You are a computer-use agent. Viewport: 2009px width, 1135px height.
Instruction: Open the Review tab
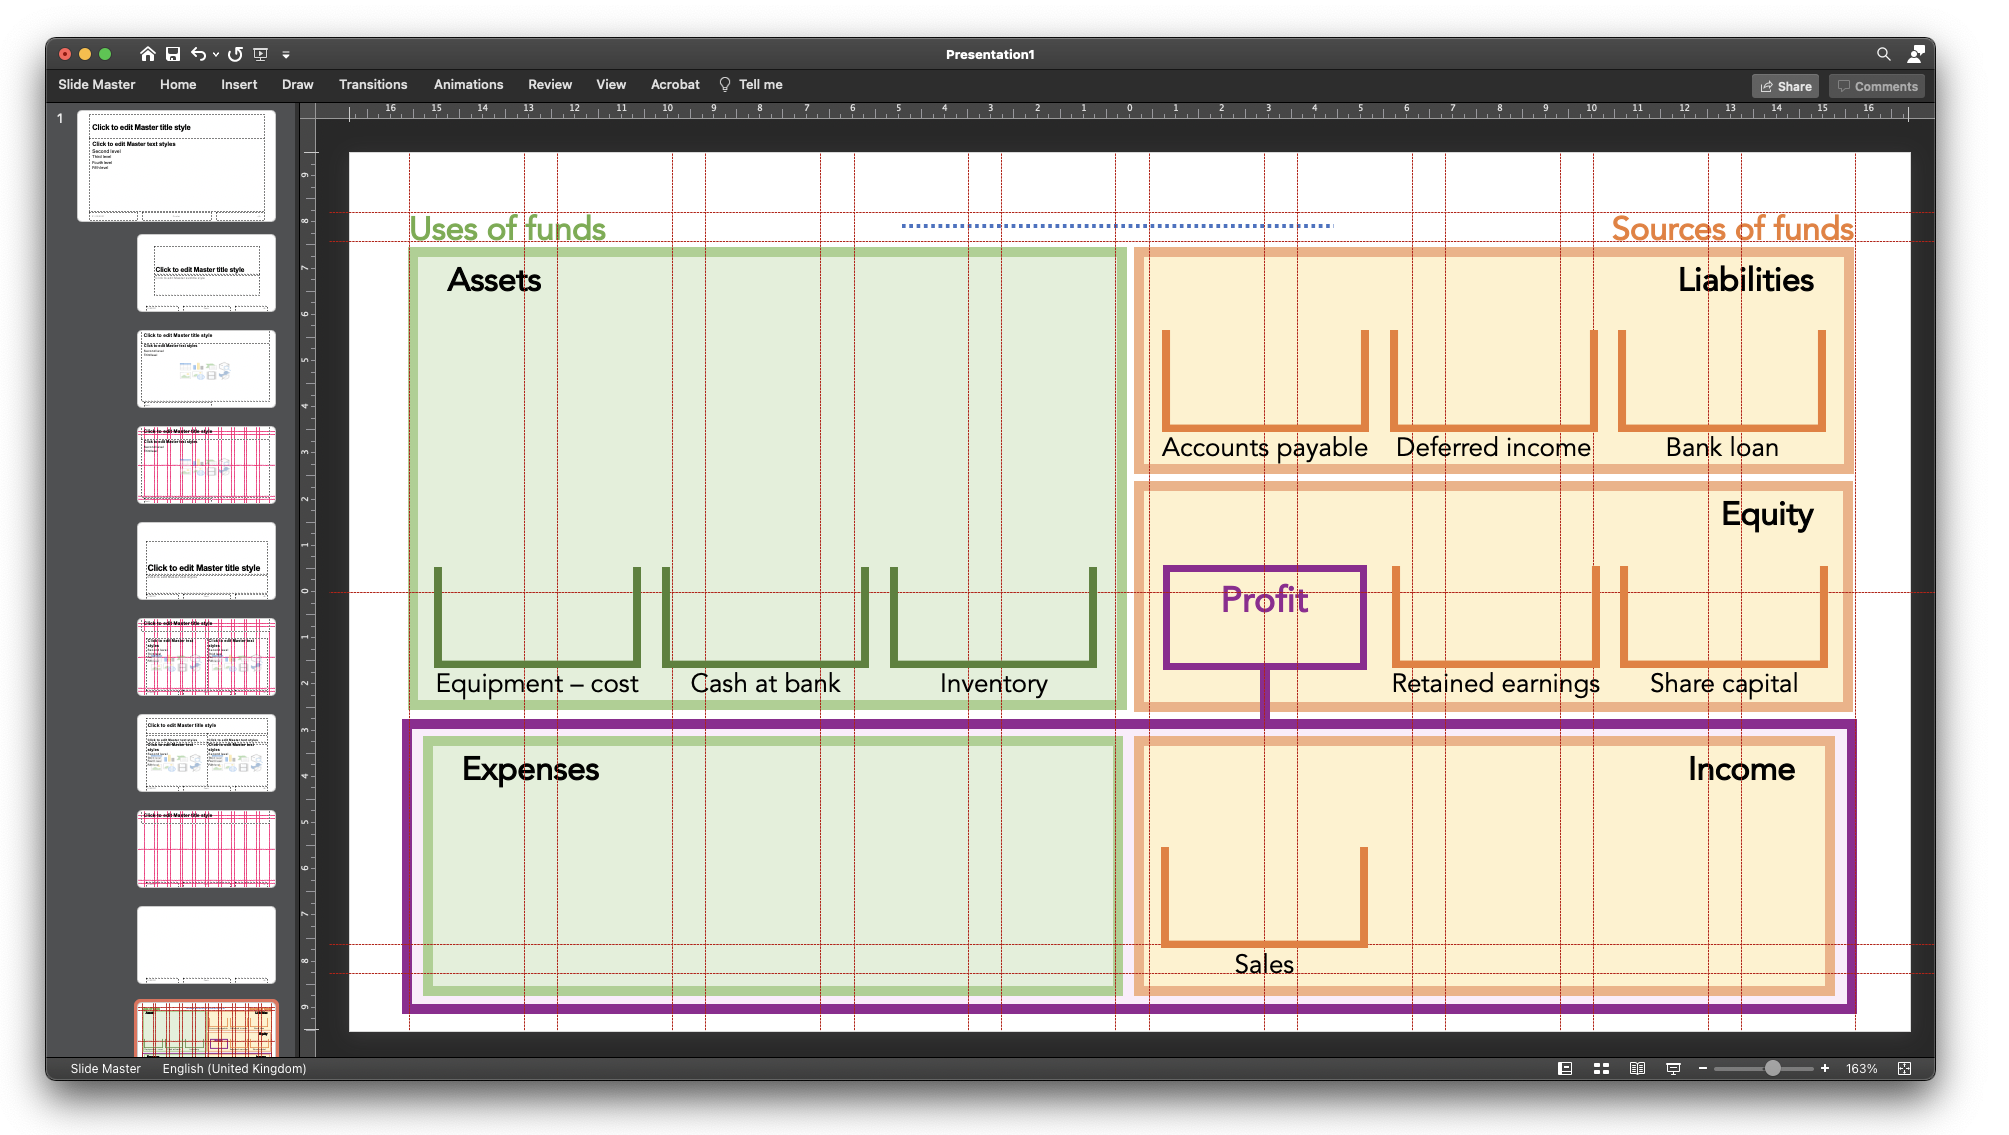tap(550, 85)
